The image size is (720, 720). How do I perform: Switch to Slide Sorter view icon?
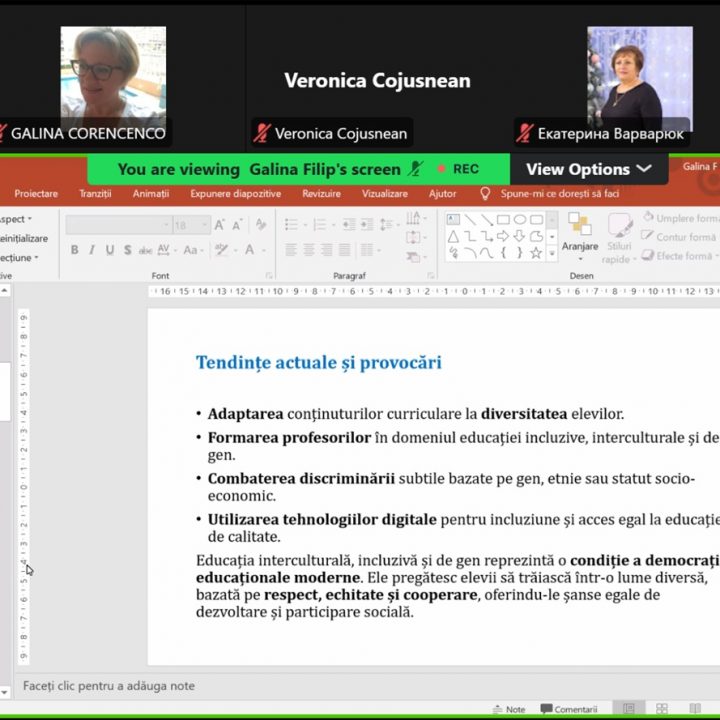tap(662, 709)
